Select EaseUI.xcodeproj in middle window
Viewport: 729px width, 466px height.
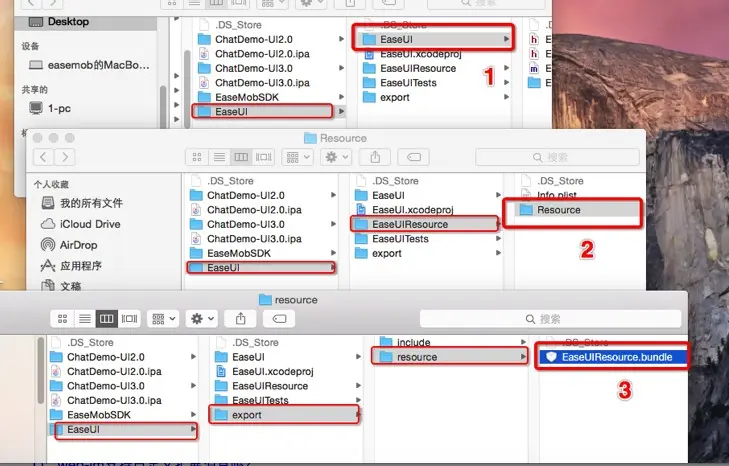(412, 210)
